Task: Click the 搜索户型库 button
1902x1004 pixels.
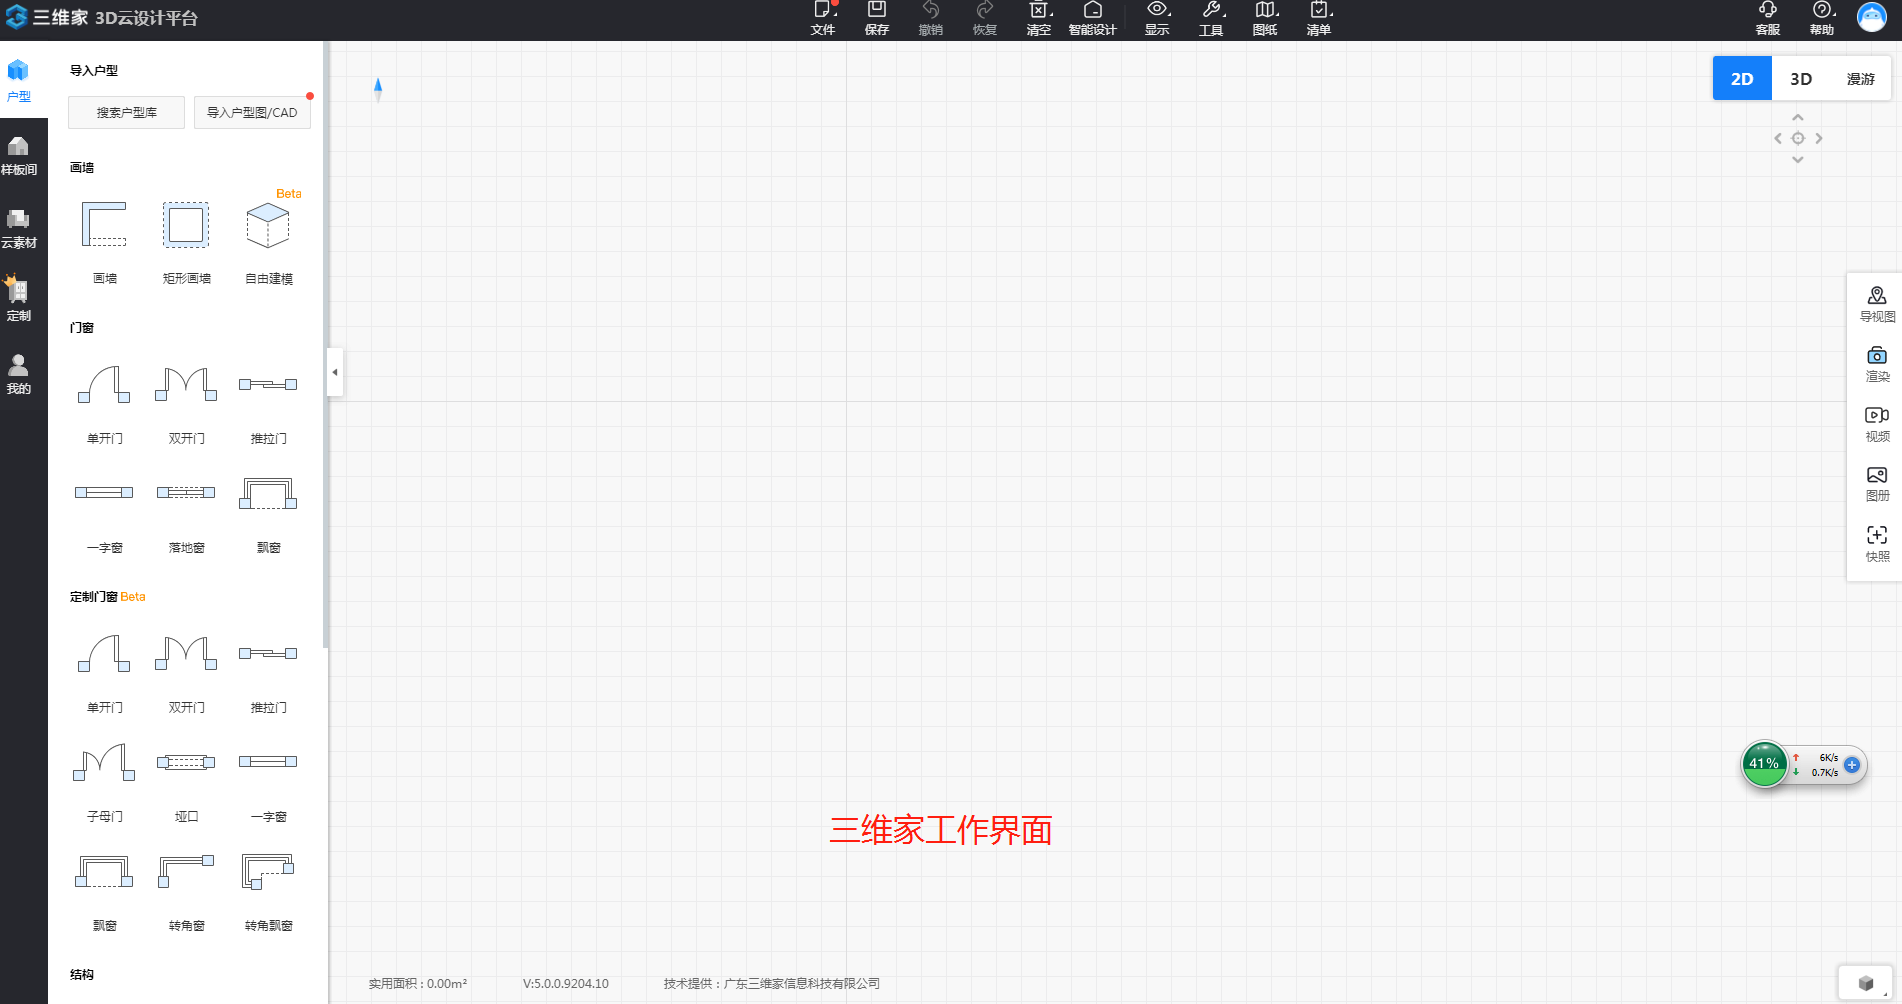Action: point(126,112)
